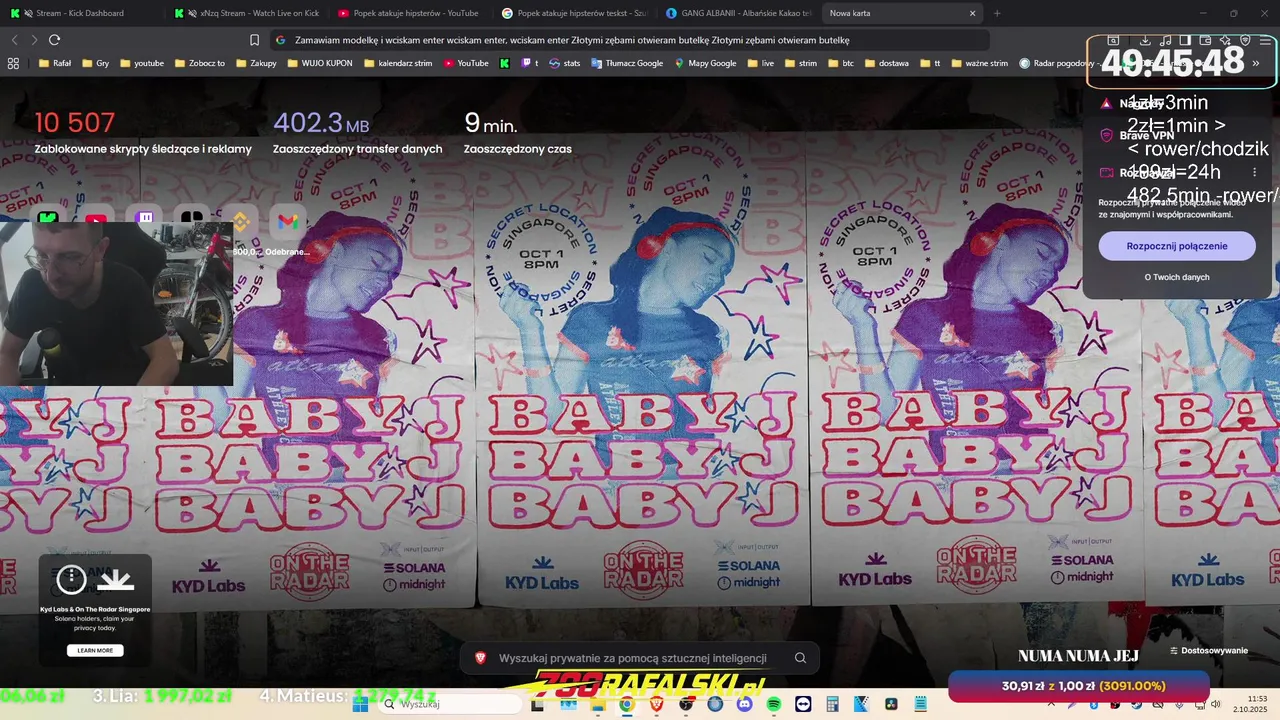Screen dimensions: 1280x720
Task: Click Rozpocznij połączenie button
Action: coord(1177,245)
